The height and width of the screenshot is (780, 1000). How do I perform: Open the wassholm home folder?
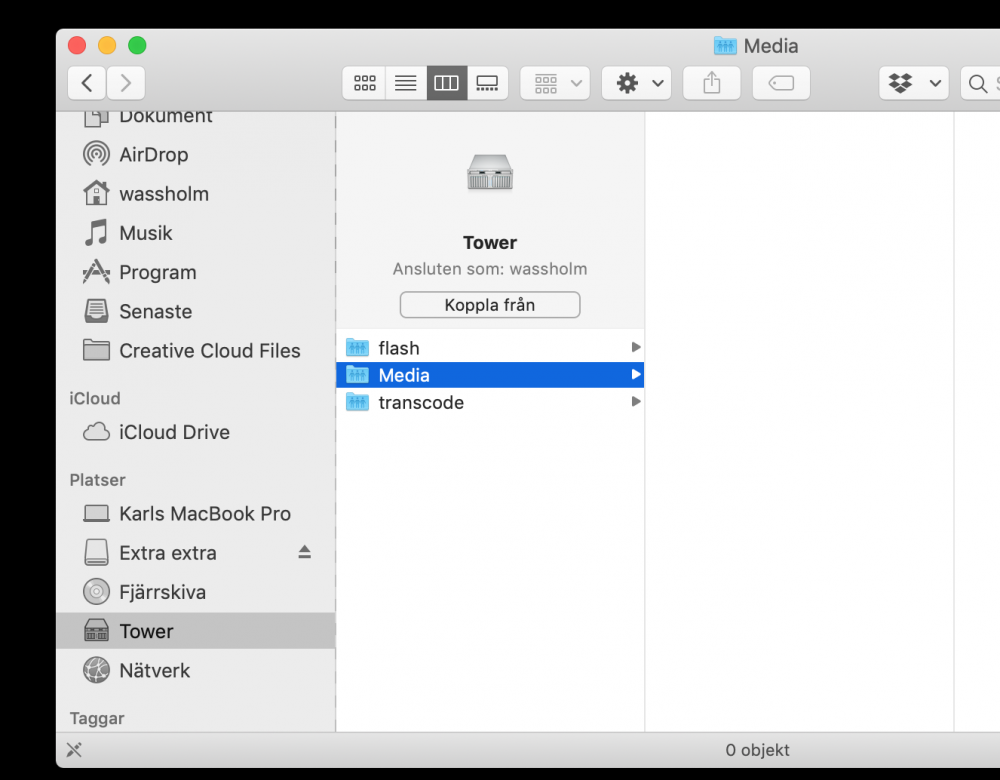(195, 193)
